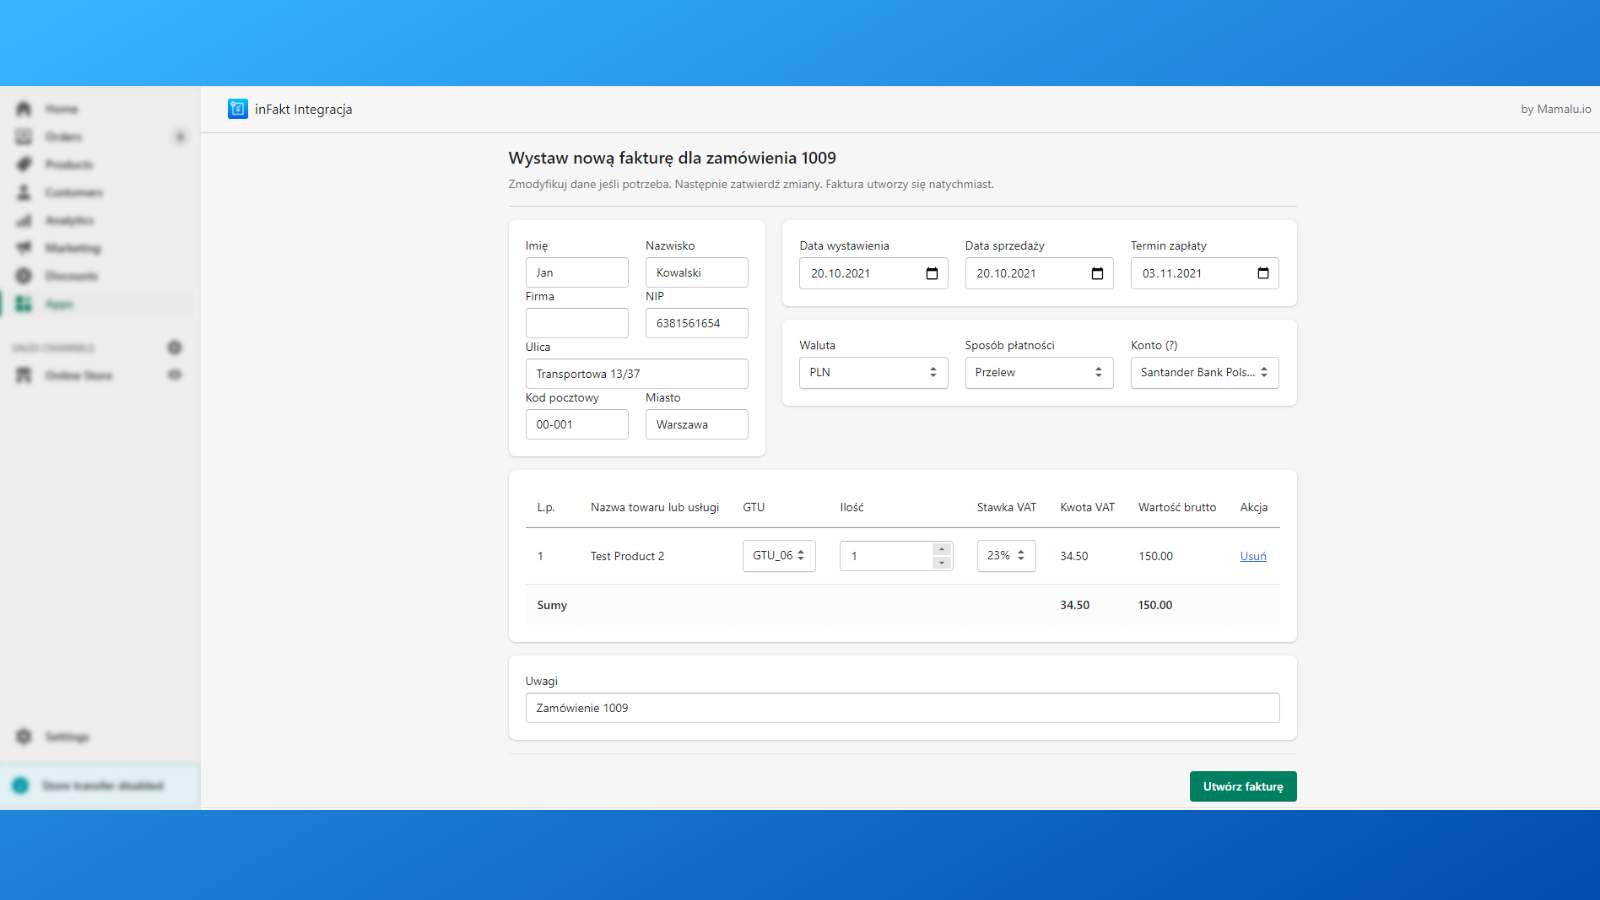Open Analytics via its sidebar chart icon
Screen dimensions: 1600x900
24,220
